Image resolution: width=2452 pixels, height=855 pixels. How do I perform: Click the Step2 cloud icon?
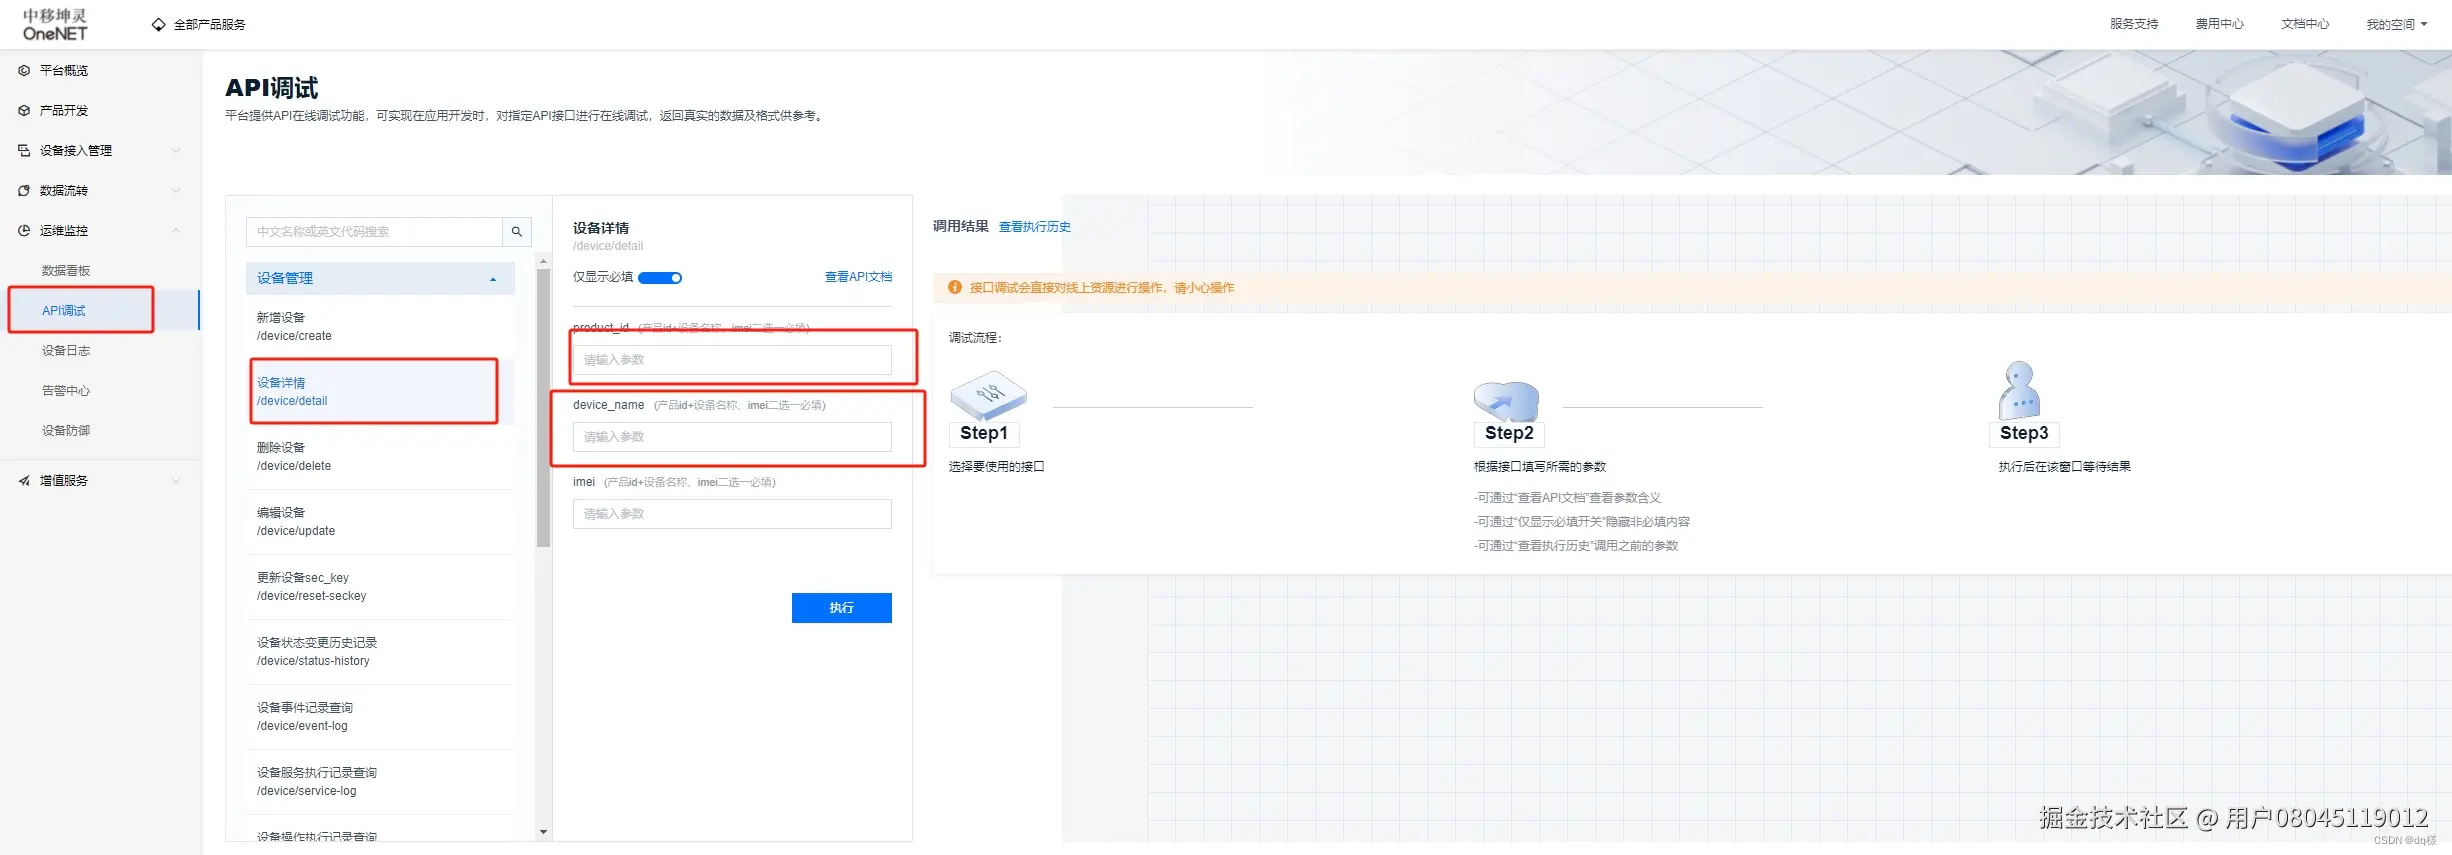click(x=1506, y=401)
